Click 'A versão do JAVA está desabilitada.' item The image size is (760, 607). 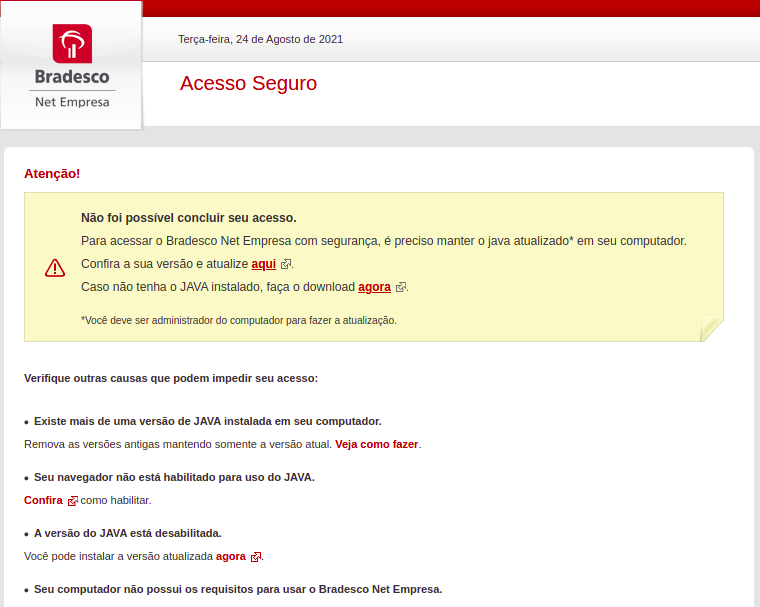pos(127,533)
